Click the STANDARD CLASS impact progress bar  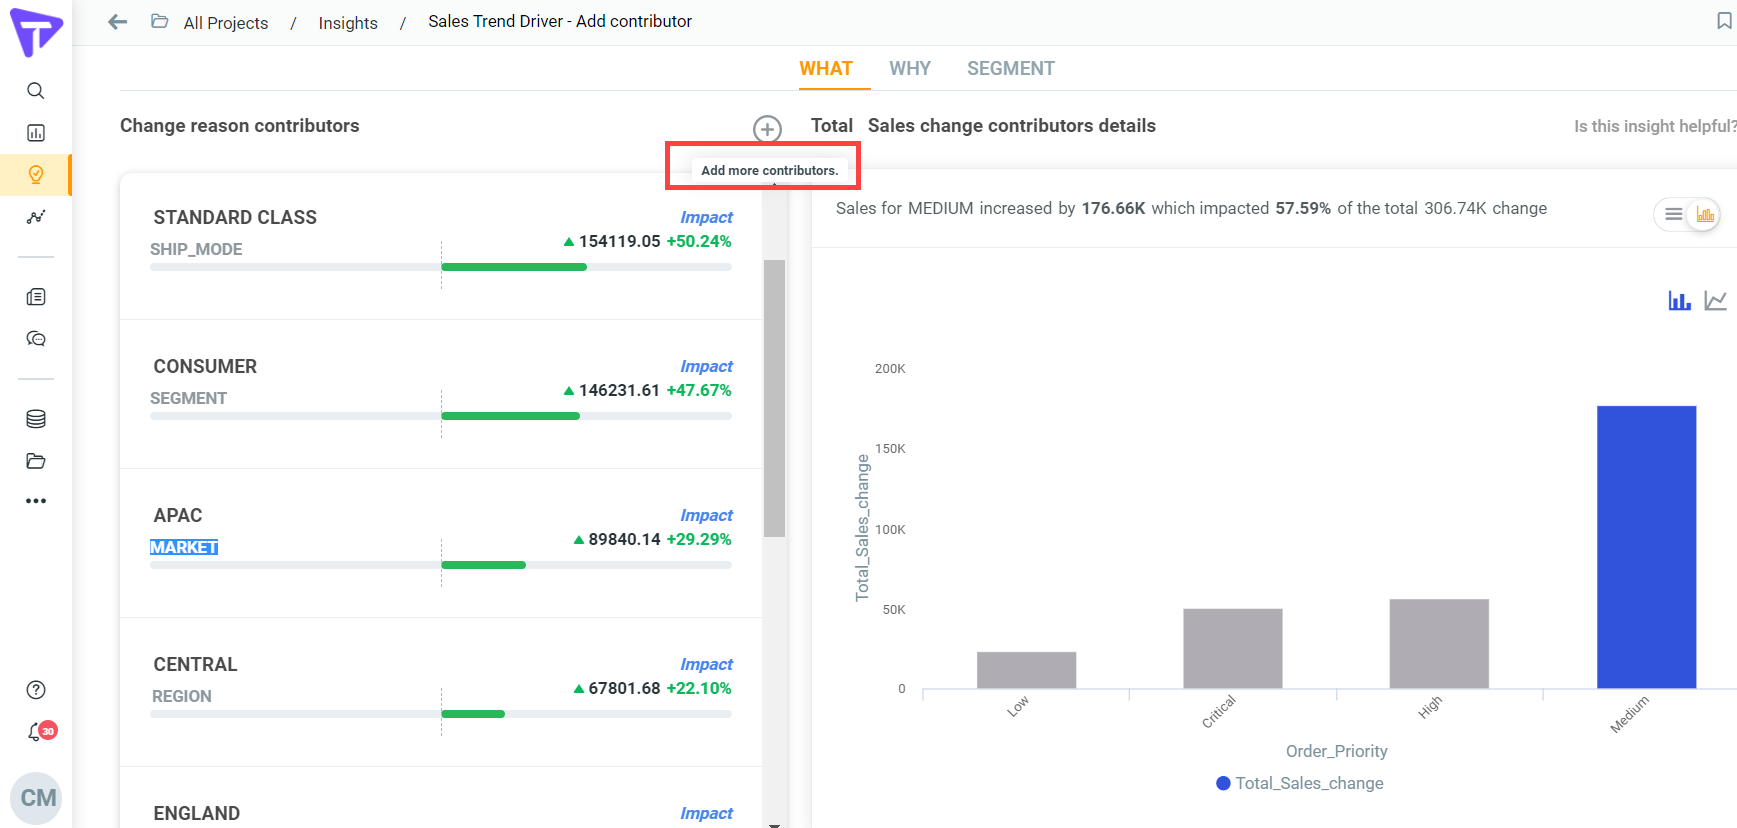click(x=441, y=267)
